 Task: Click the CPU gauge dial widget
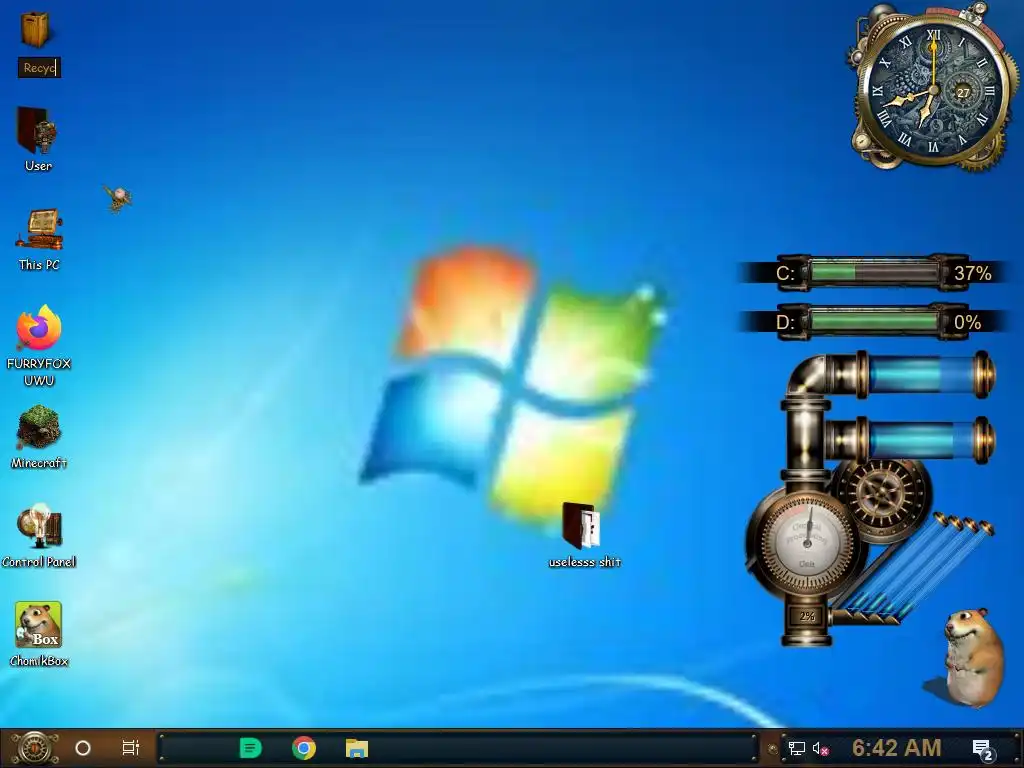pos(807,543)
